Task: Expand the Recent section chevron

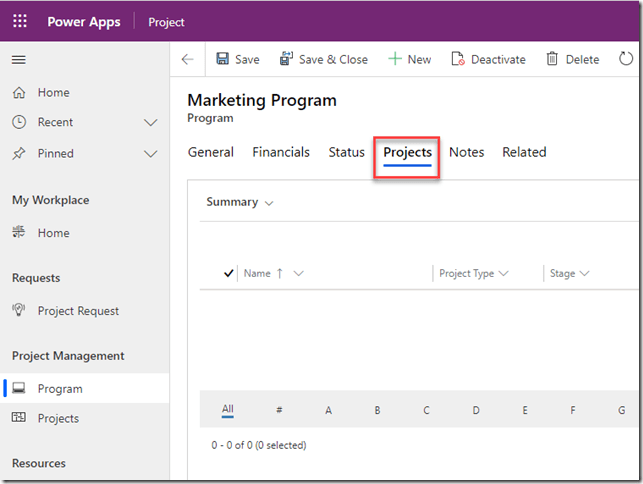Action: pos(151,123)
